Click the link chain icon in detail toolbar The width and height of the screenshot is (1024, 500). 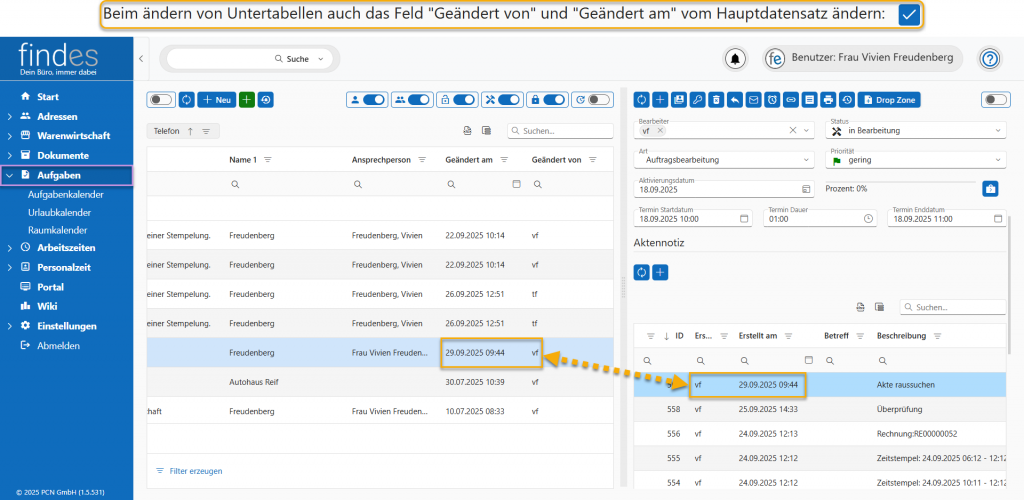pos(790,99)
